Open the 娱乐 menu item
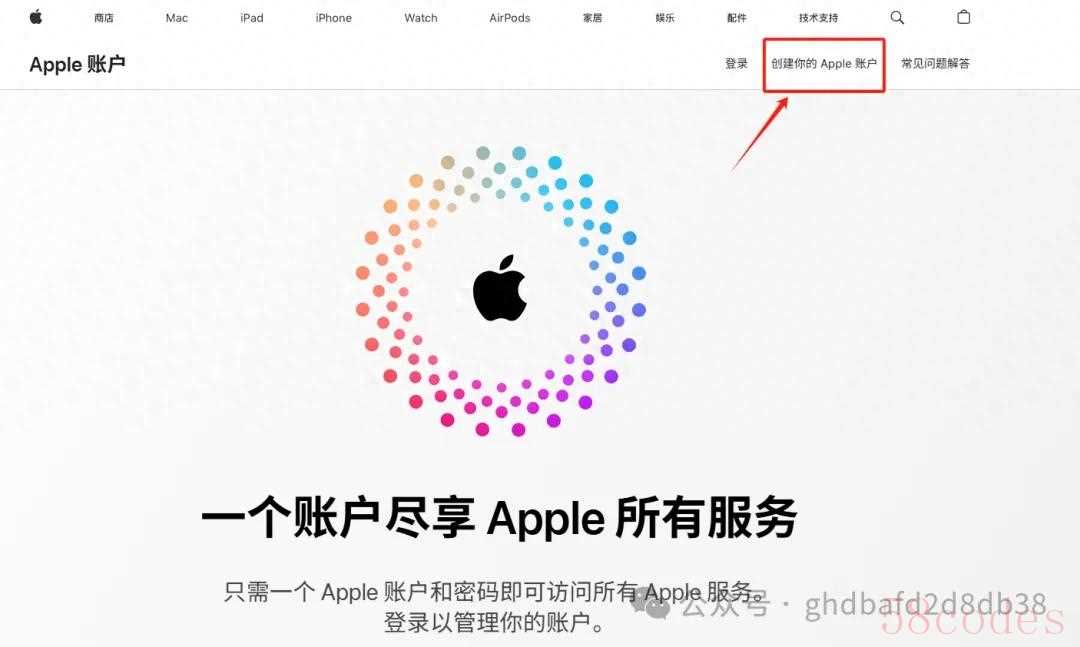This screenshot has height=647, width=1080. click(x=665, y=18)
